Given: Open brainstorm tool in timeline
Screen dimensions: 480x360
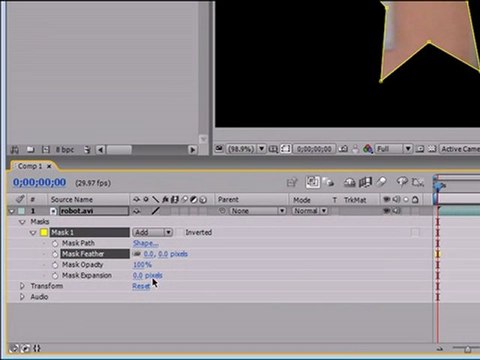Looking at the screenshot, I should [402, 182].
